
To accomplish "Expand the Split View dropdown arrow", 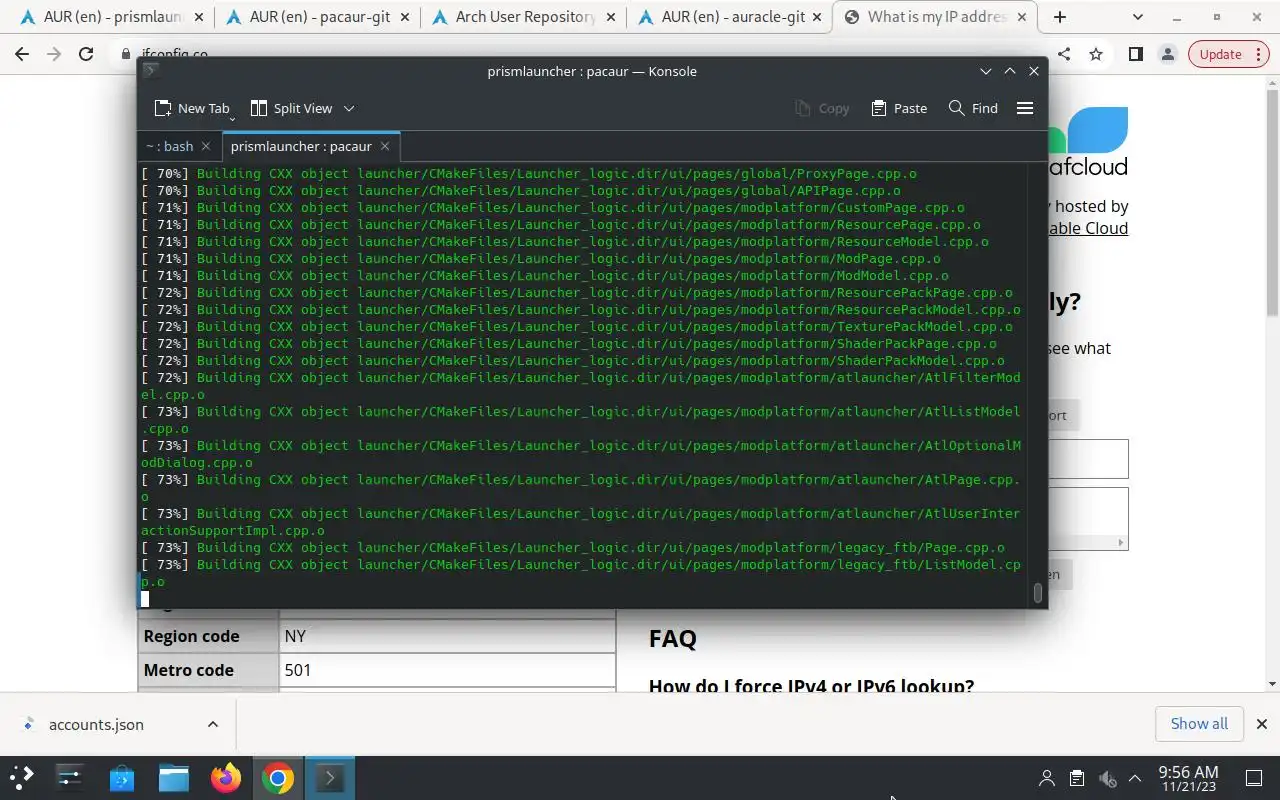I will 349,108.
